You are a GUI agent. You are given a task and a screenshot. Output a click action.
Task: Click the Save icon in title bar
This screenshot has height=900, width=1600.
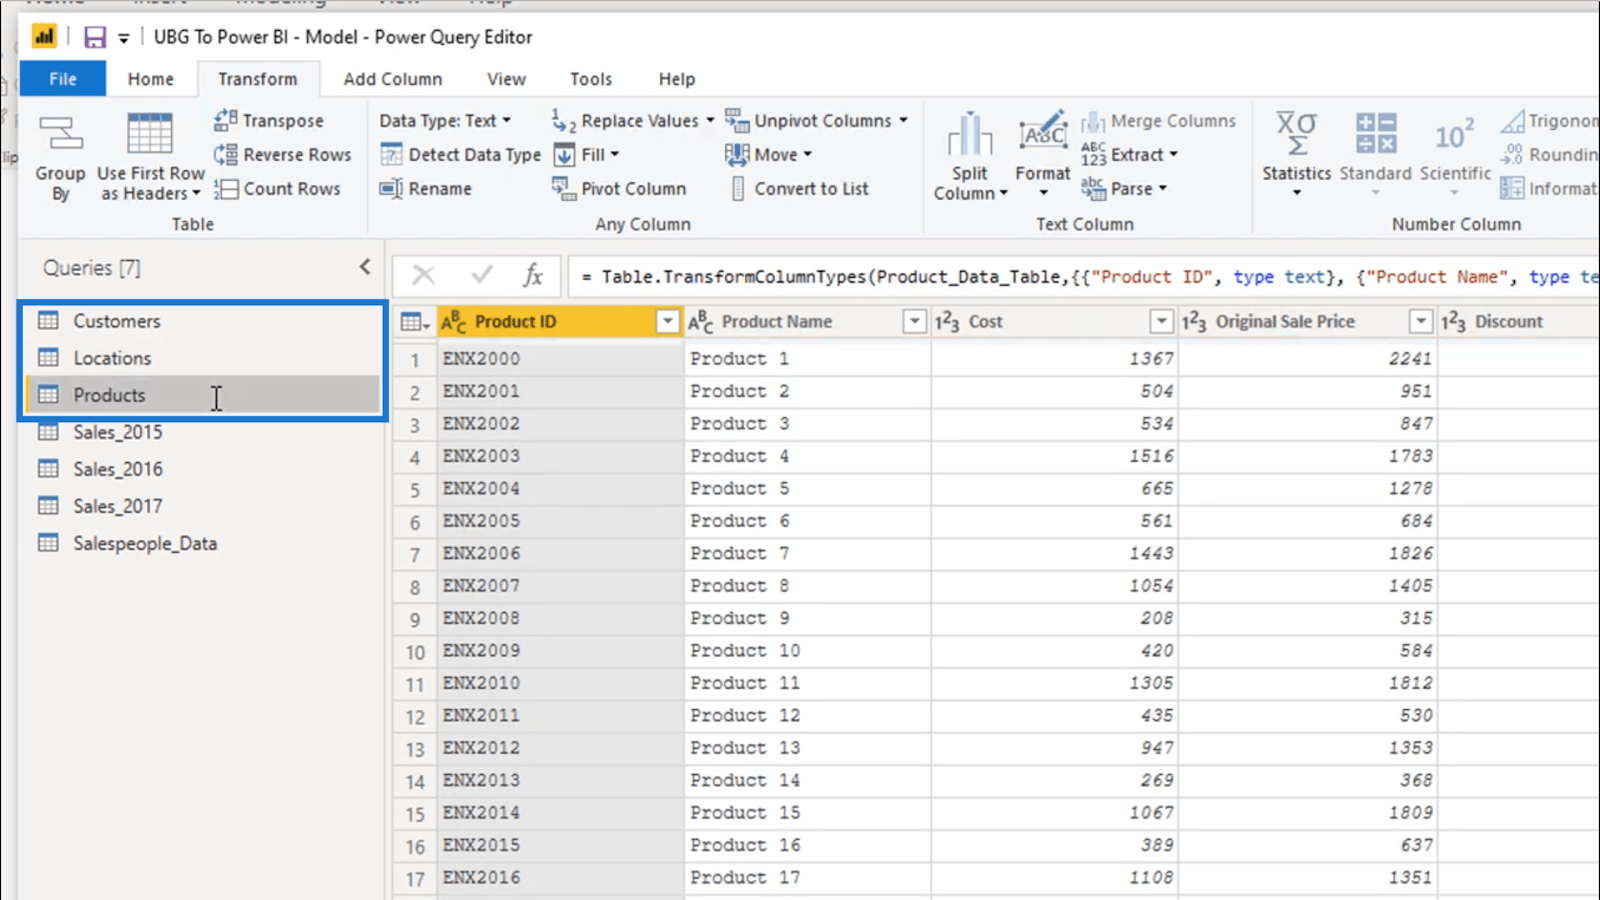coord(94,37)
